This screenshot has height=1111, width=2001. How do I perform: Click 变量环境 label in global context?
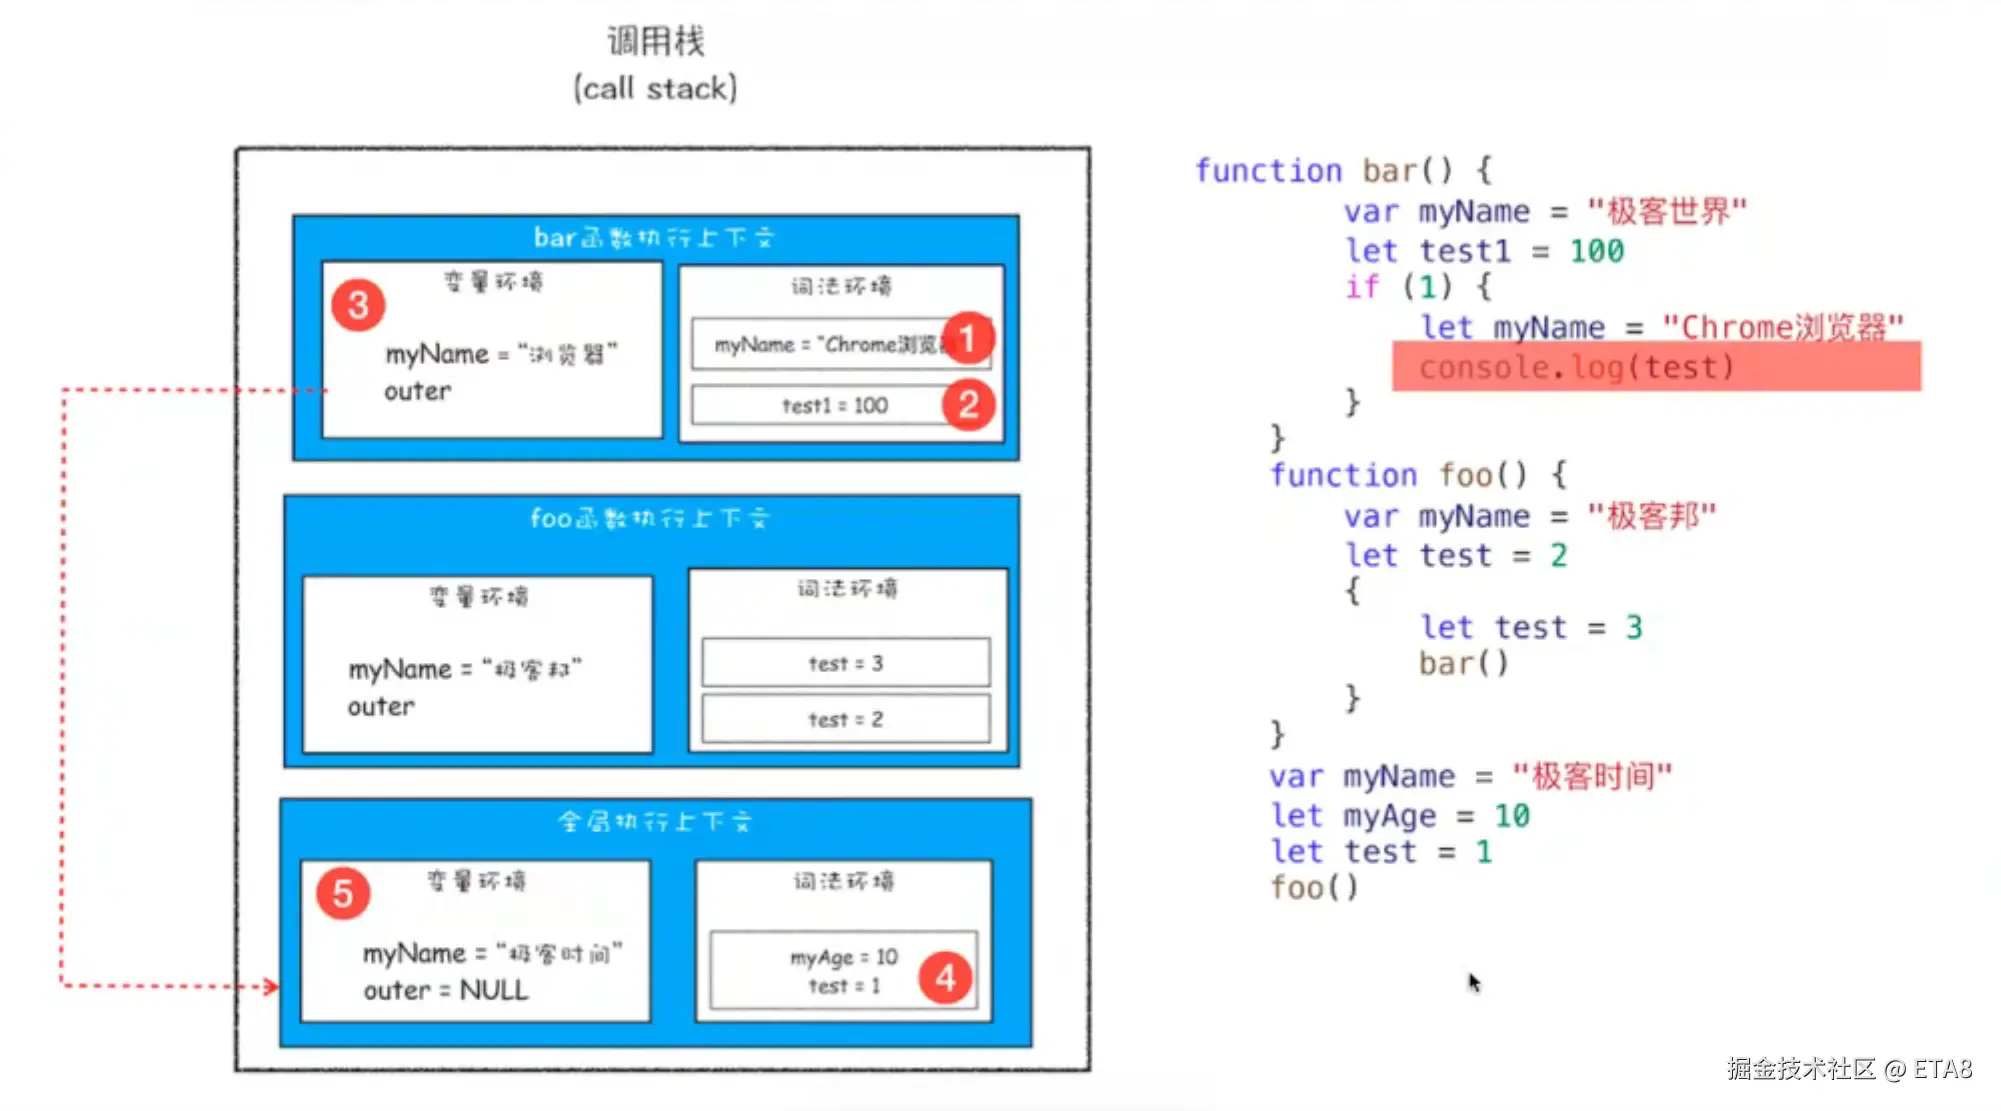coord(476,881)
